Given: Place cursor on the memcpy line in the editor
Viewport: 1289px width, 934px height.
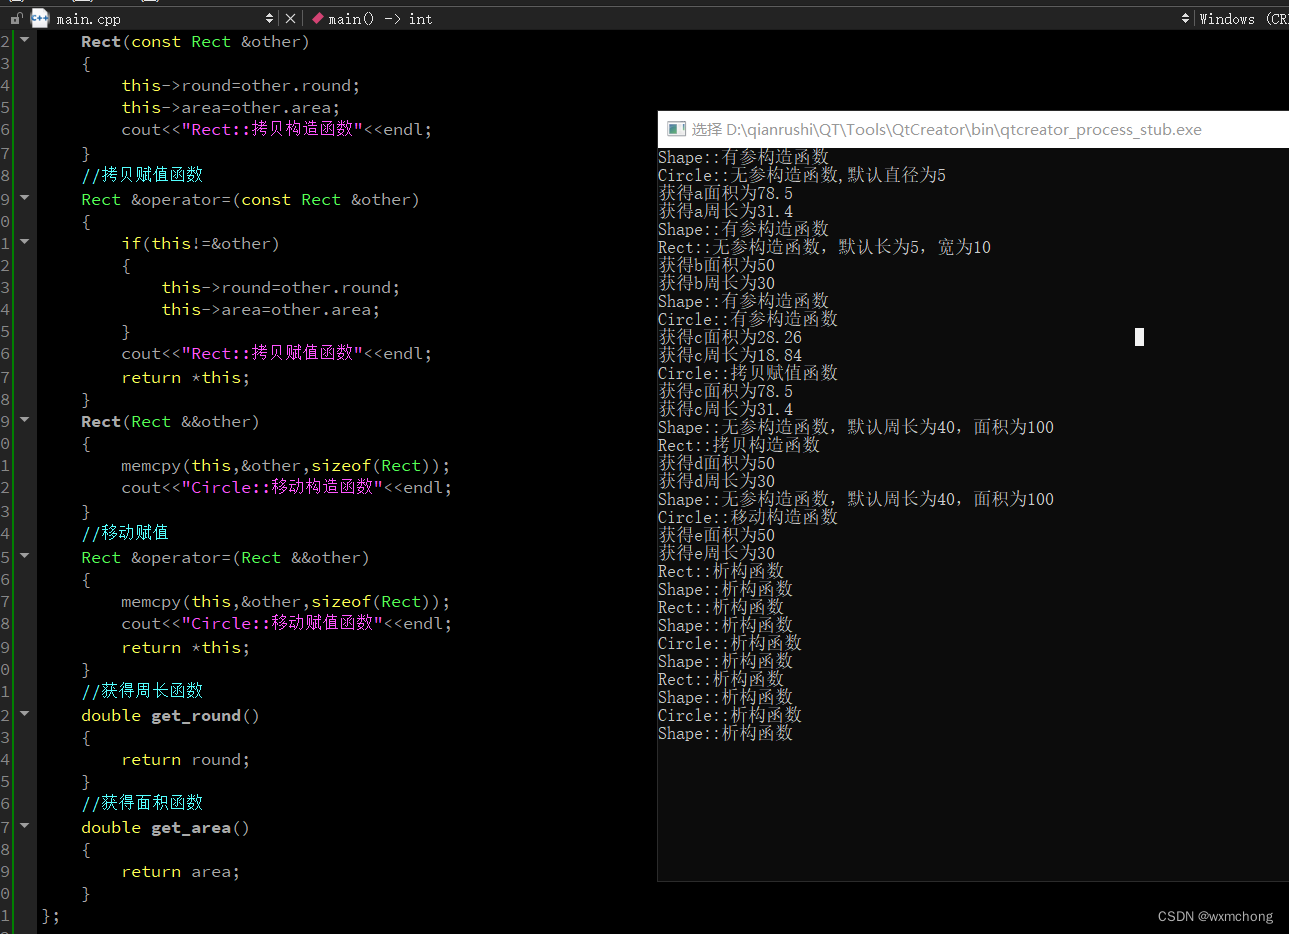Looking at the screenshot, I should (286, 465).
